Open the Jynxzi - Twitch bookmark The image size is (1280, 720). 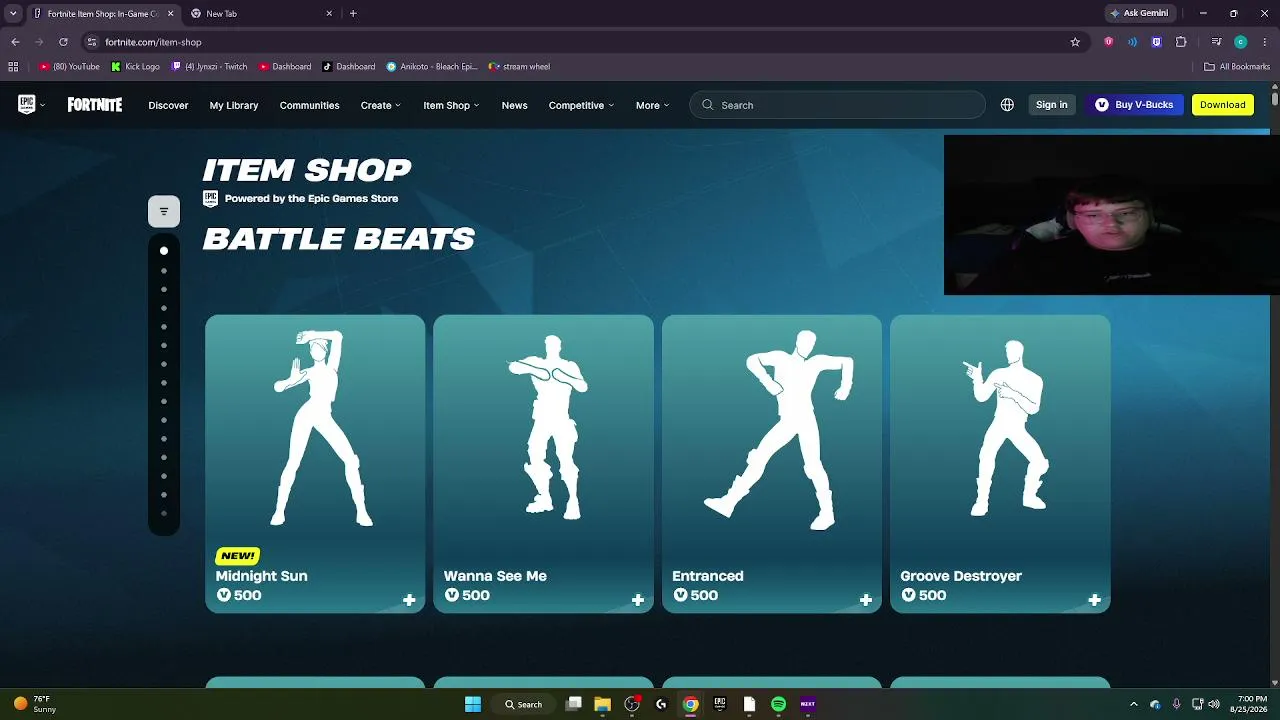pyautogui.click(x=210, y=67)
